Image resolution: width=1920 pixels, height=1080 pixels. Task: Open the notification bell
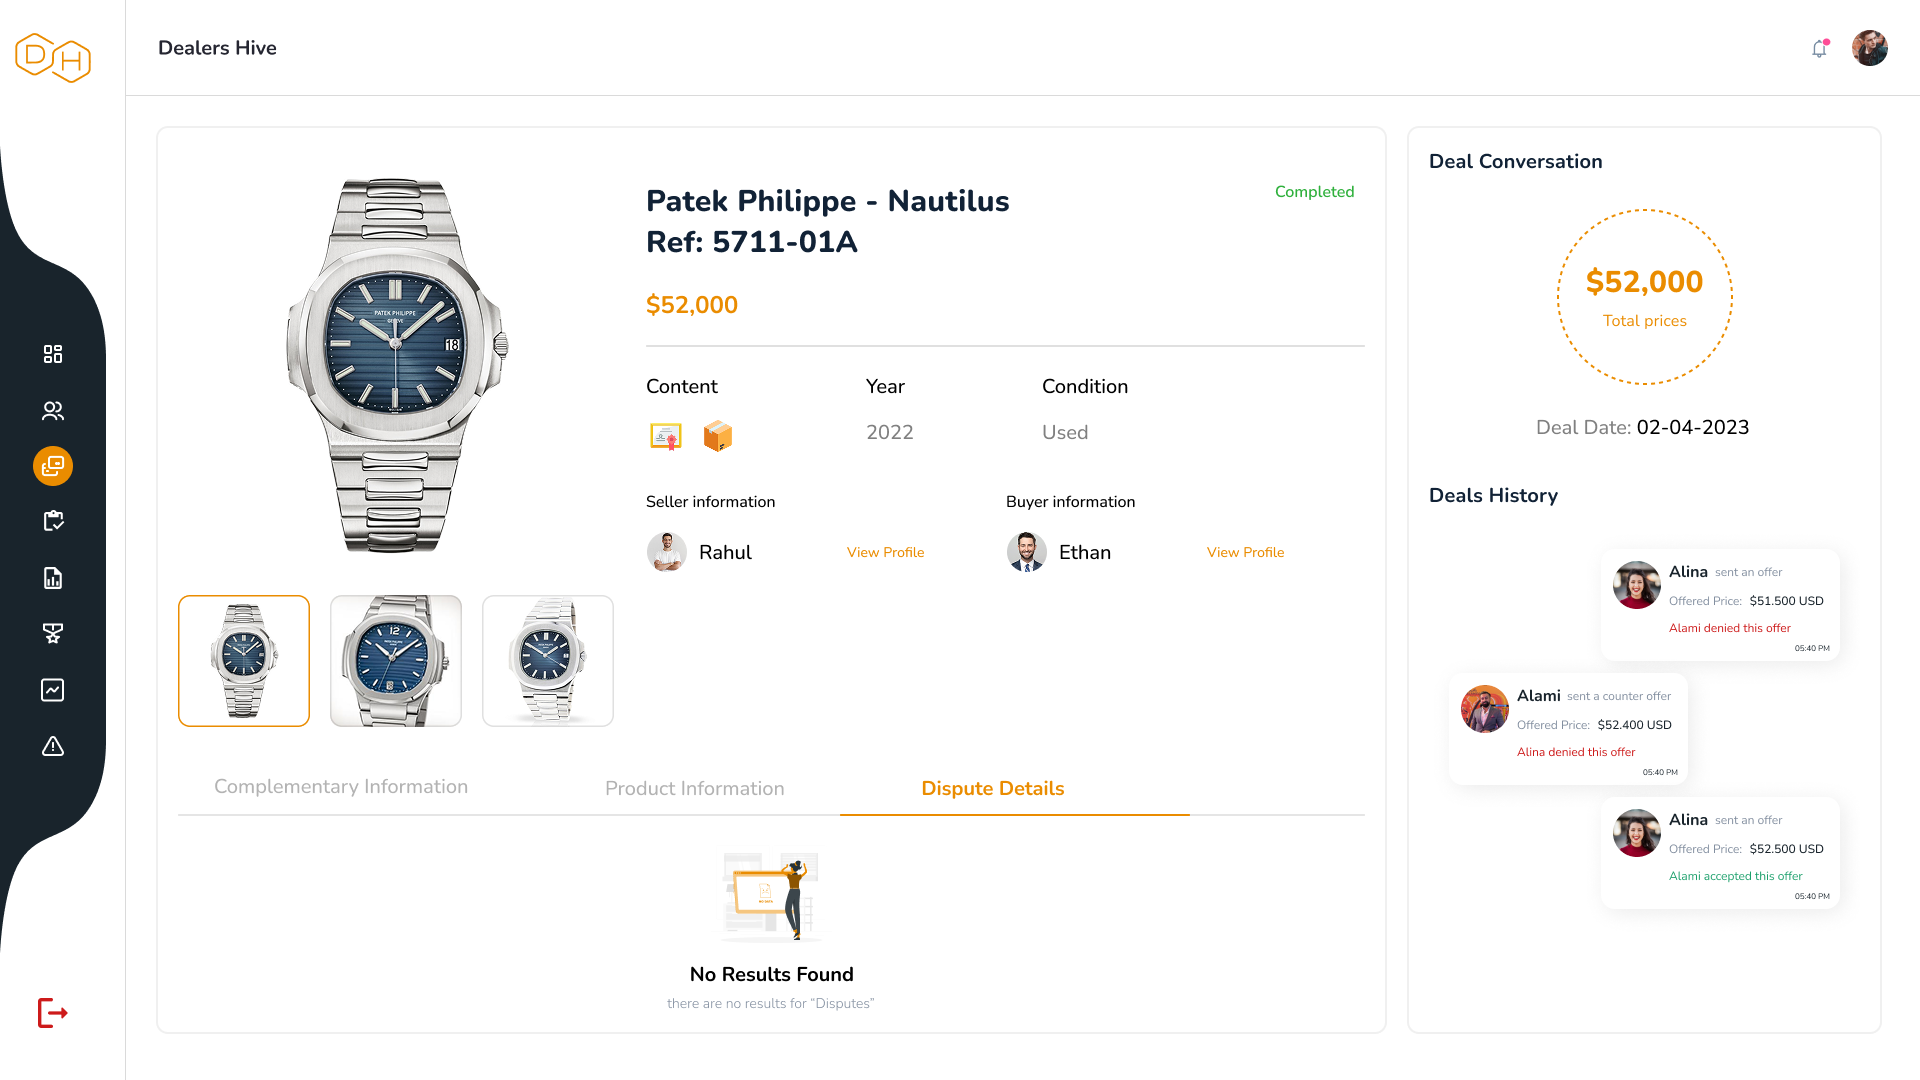point(1819,48)
